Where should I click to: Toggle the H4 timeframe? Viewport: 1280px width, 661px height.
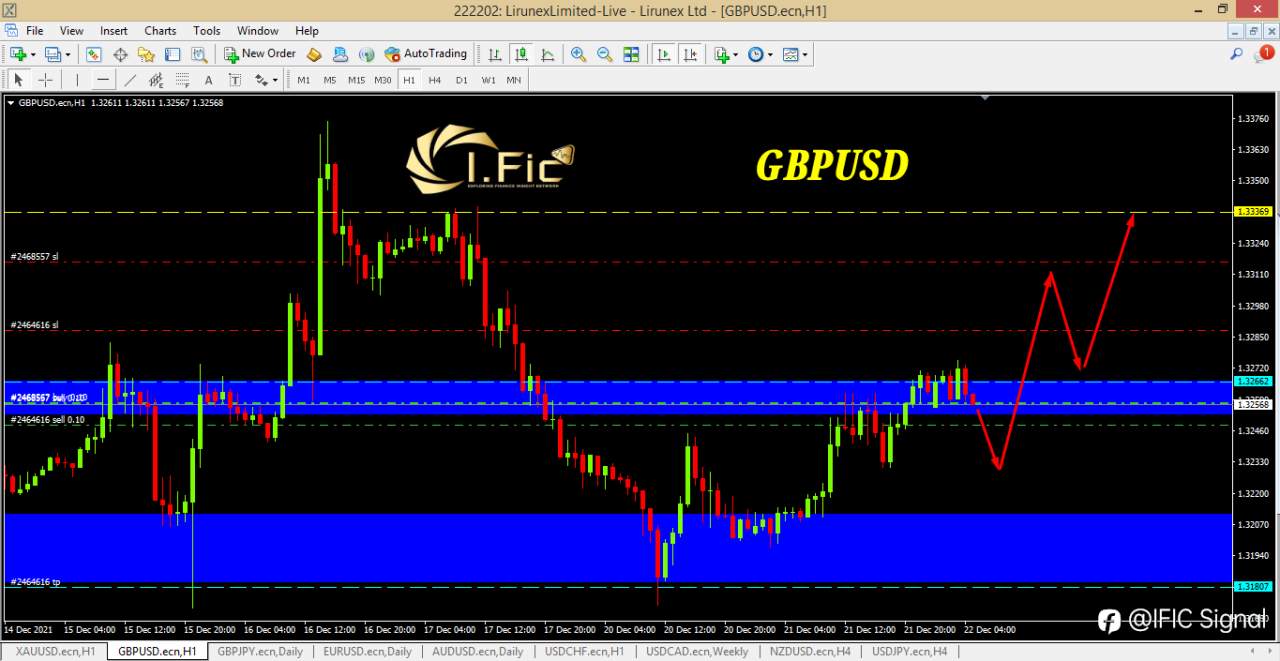435,80
